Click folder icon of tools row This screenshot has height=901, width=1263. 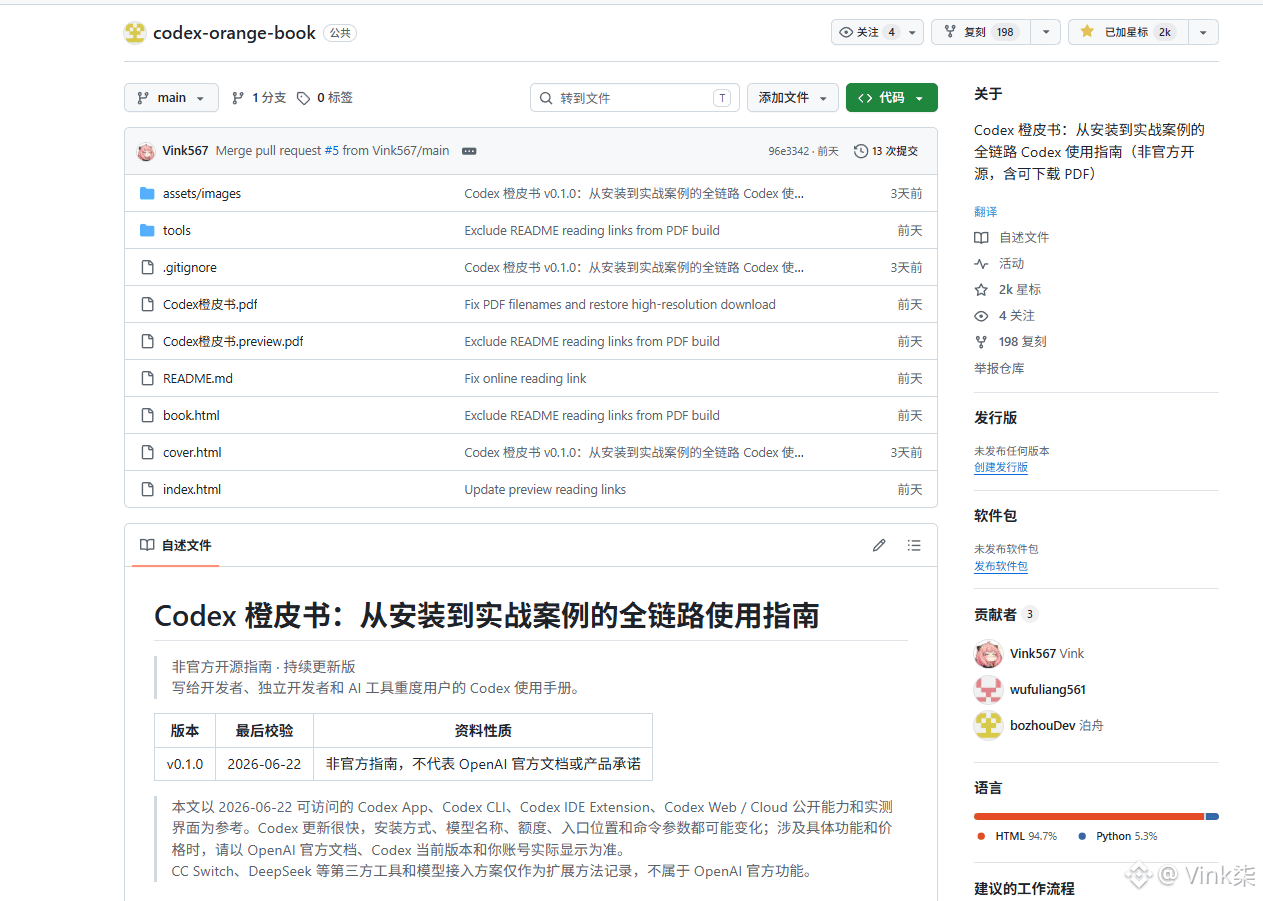coord(147,230)
